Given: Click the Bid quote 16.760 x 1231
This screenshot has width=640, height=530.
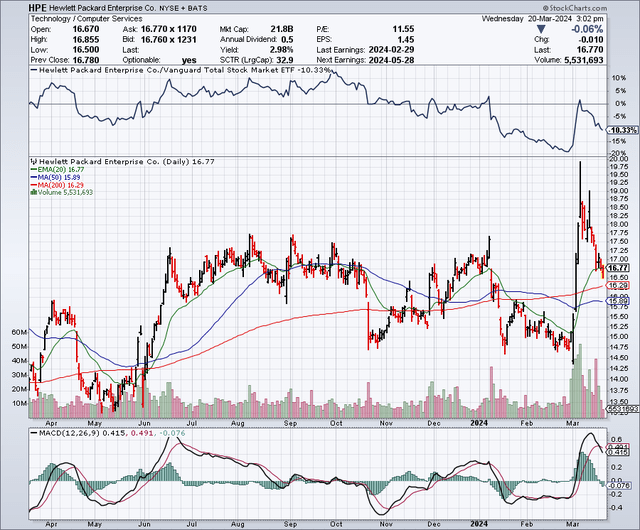Looking at the screenshot, I should click(169, 39).
